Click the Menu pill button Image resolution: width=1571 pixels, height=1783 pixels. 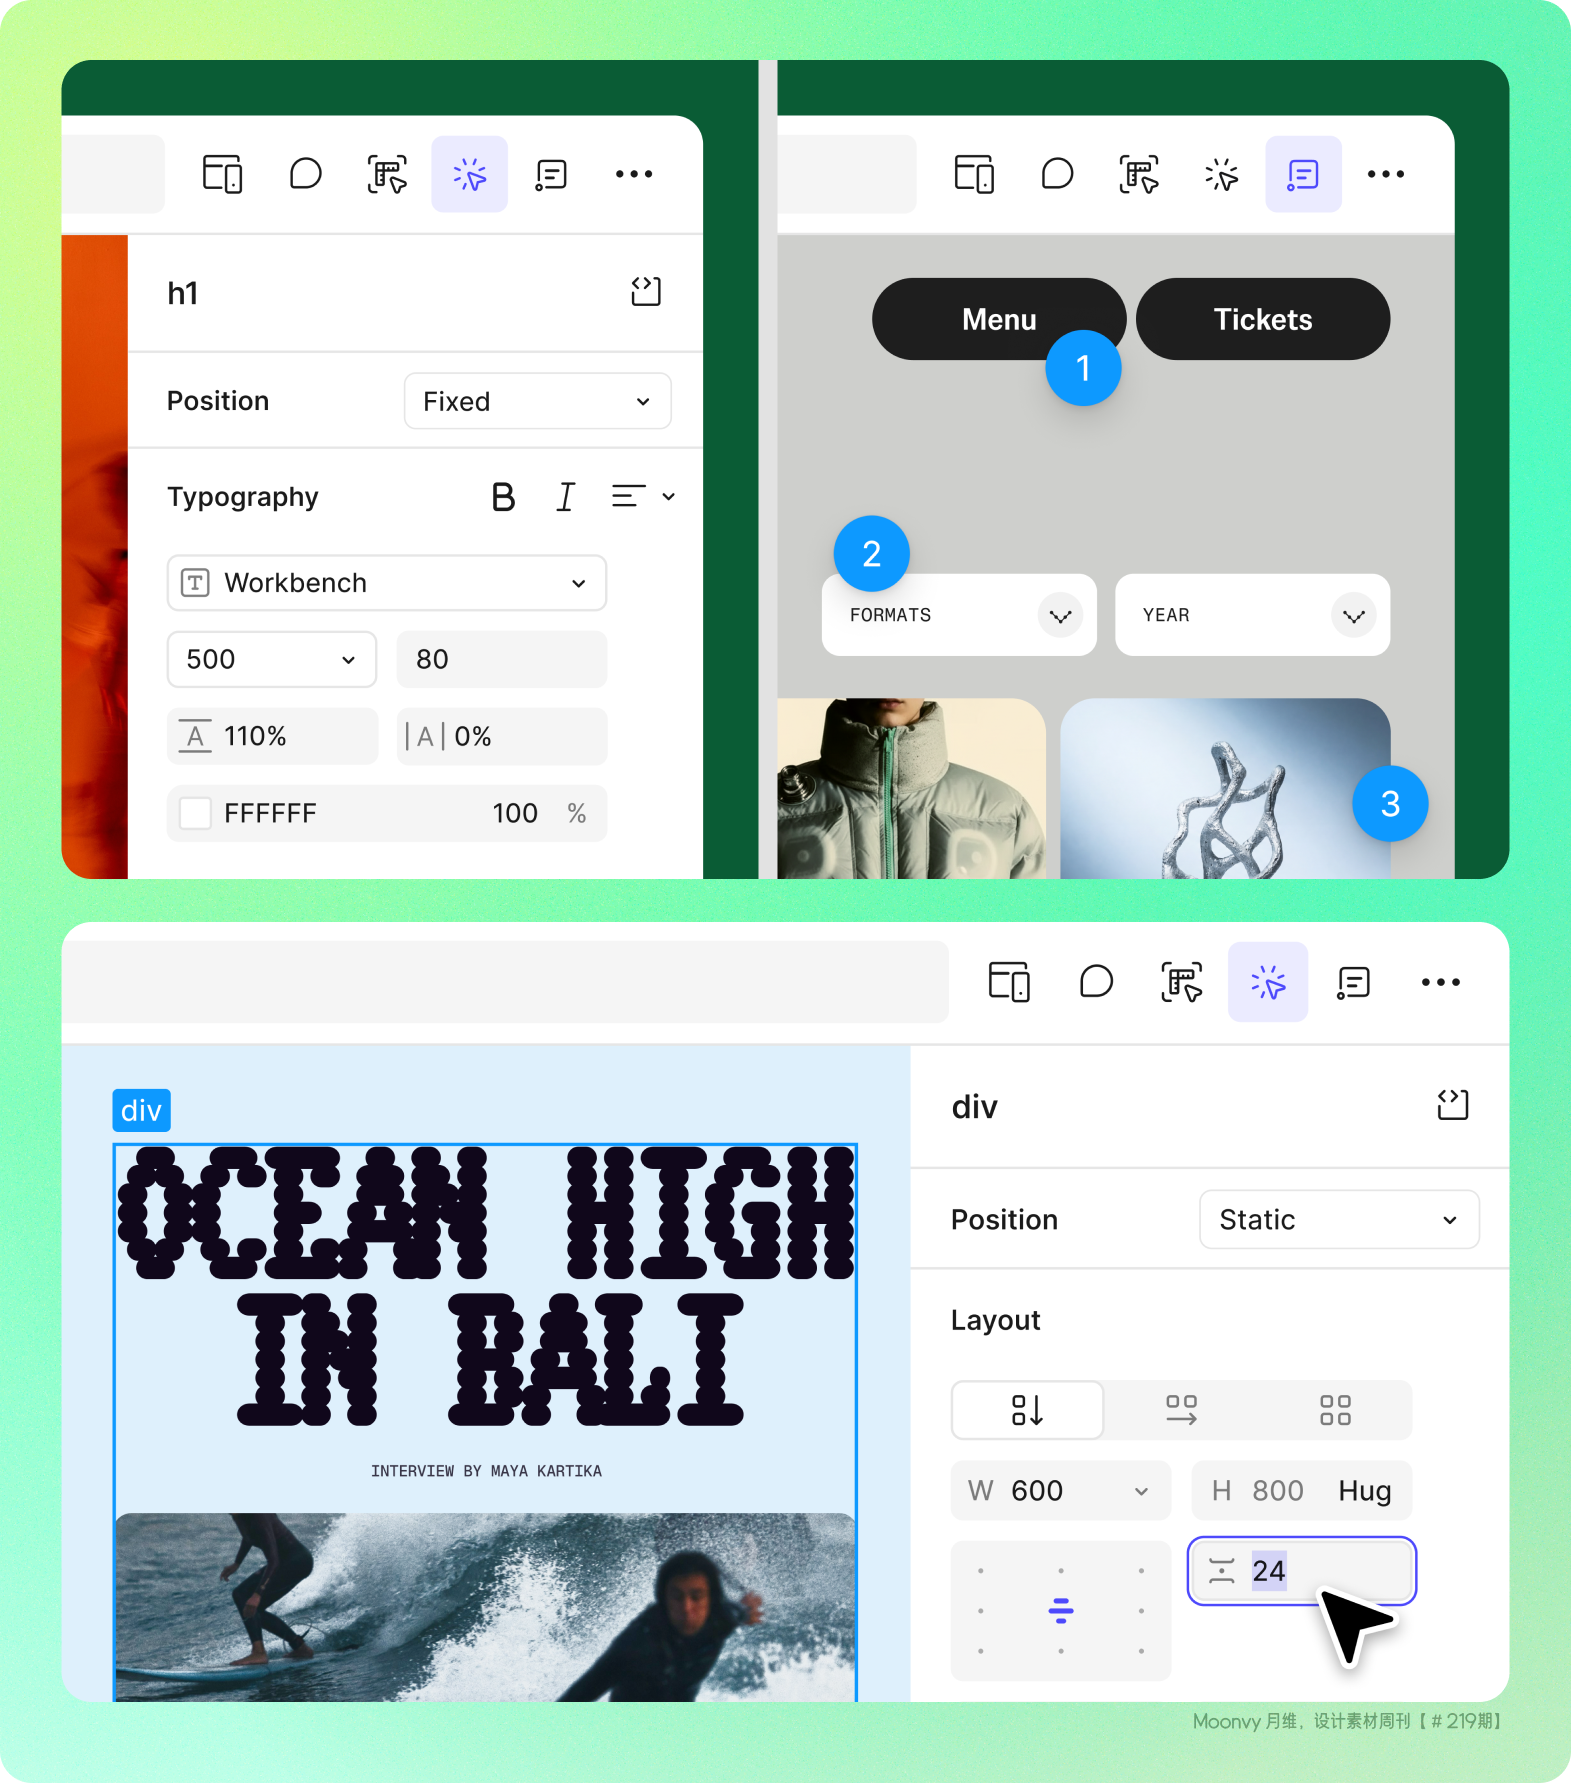pos(999,319)
